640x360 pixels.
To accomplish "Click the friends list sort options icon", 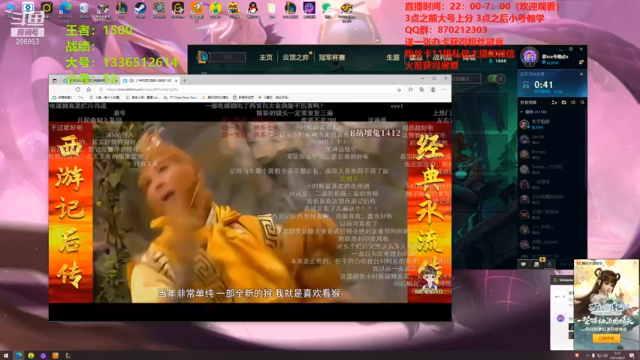I will (x=573, y=102).
